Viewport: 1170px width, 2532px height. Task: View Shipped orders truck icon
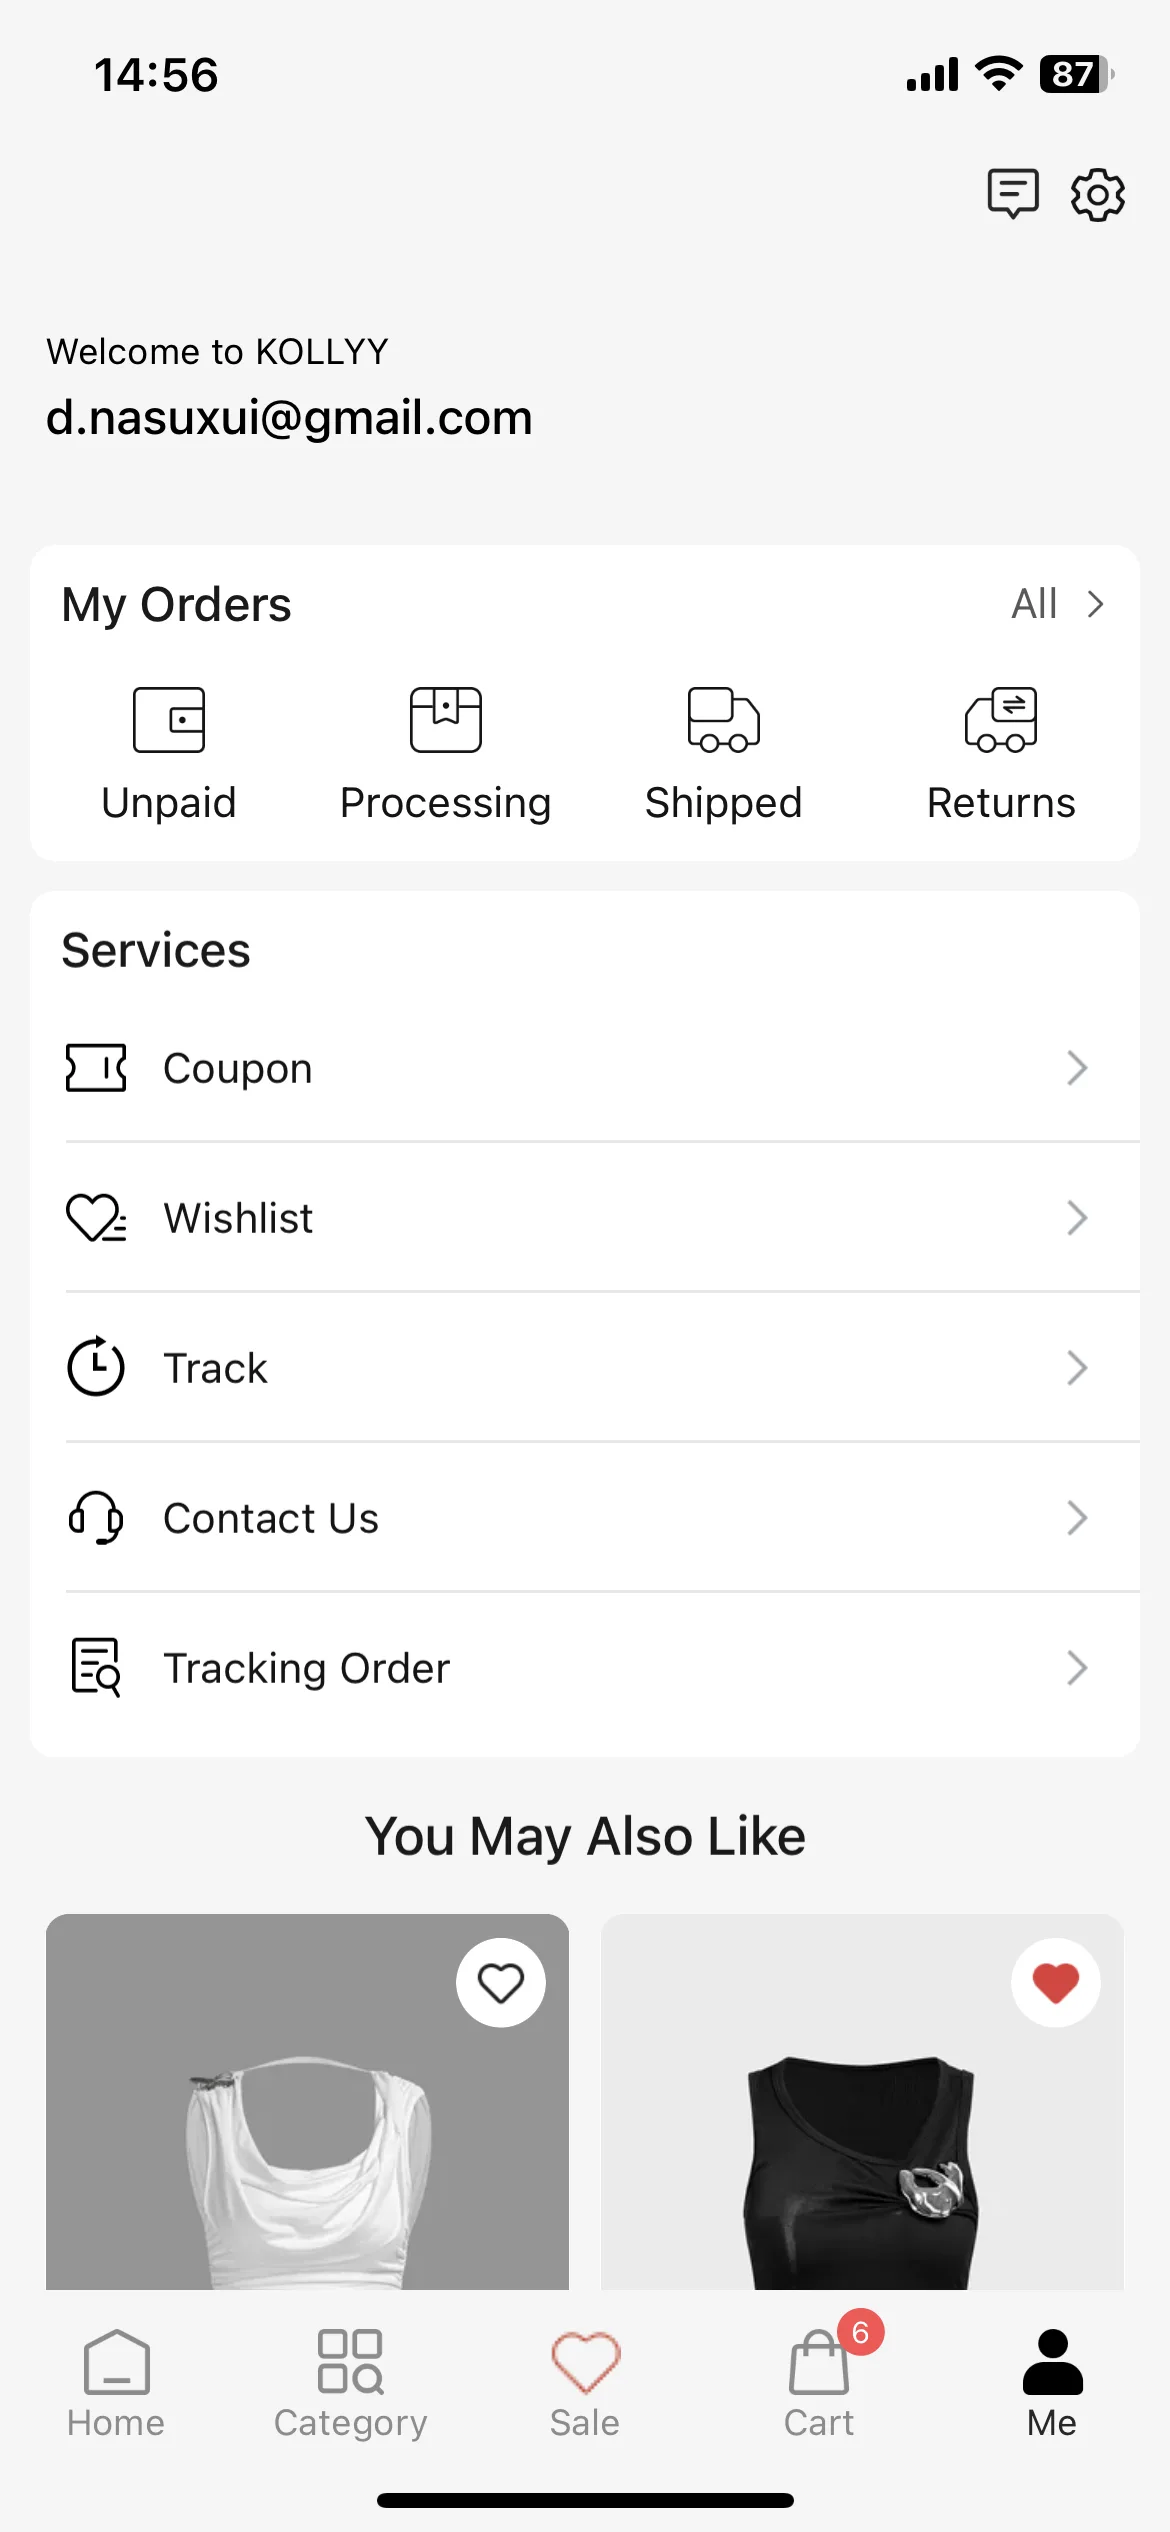[723, 719]
